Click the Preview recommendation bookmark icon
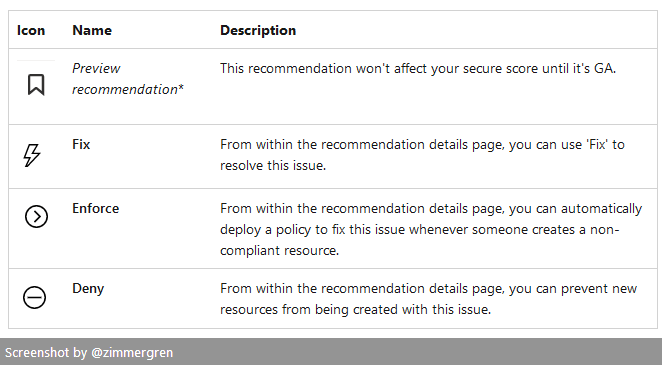662x365 pixels. pyautogui.click(x=36, y=85)
